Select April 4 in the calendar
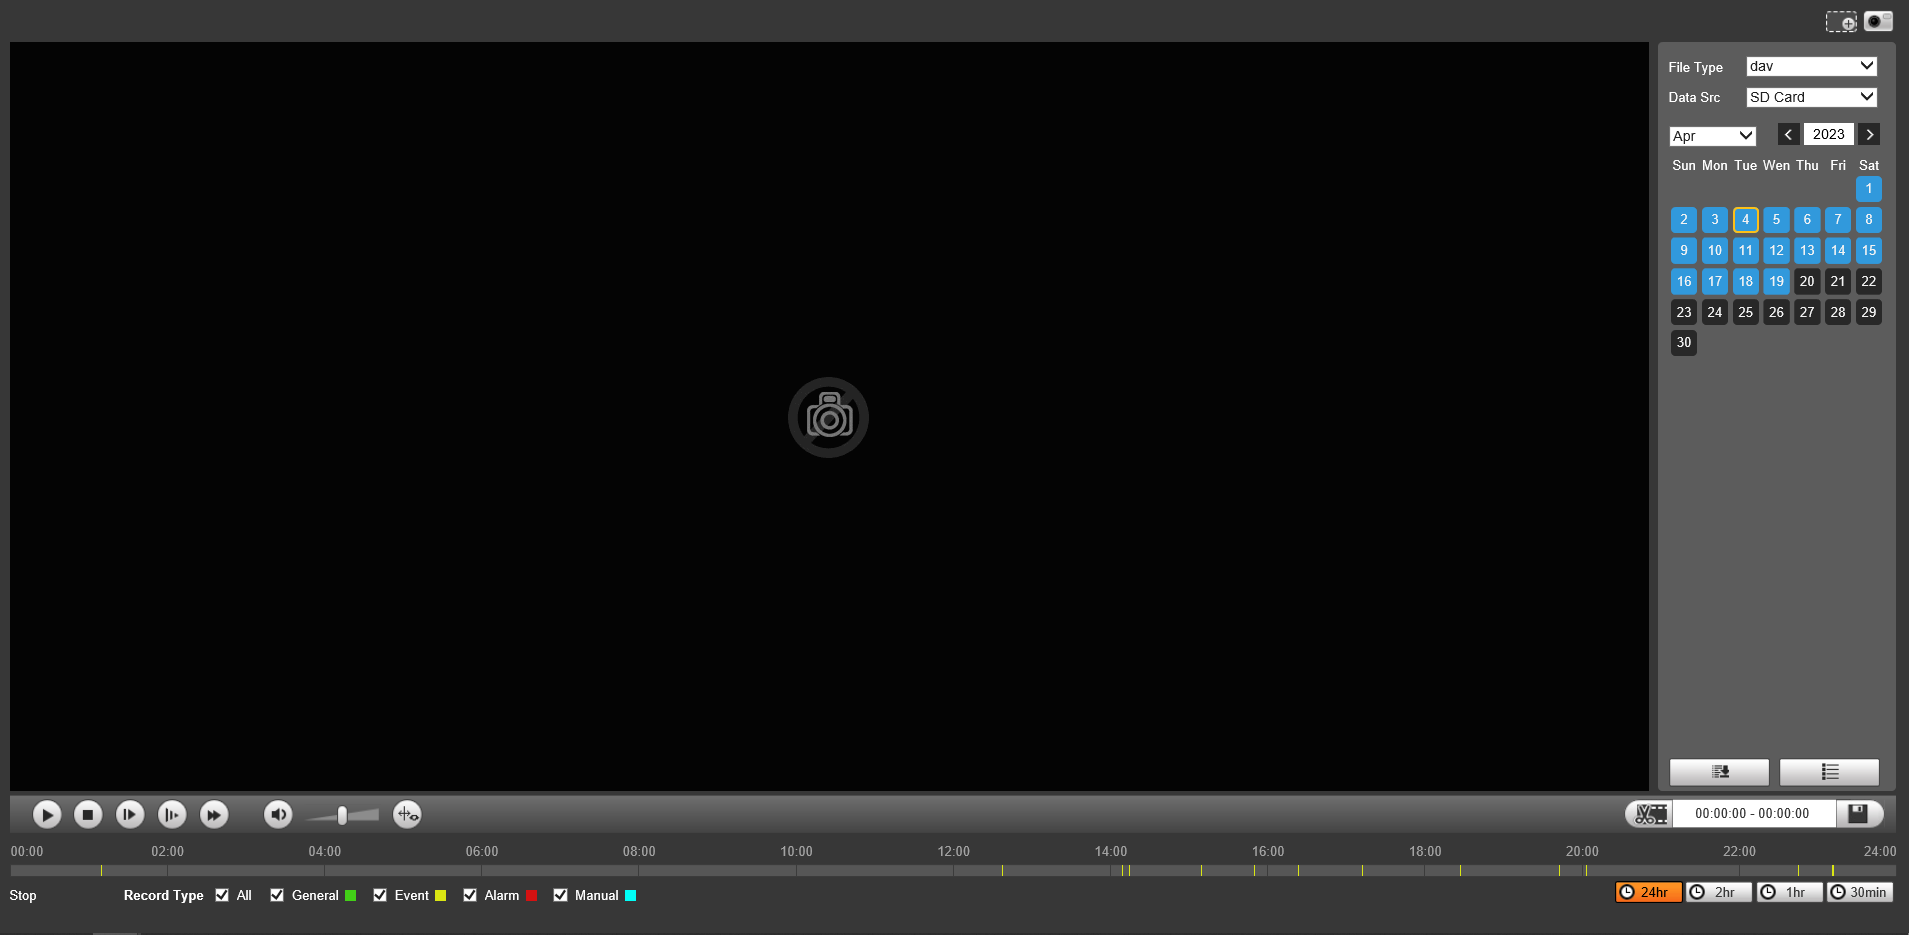Viewport: 1909px width, 935px height. pos(1746,220)
